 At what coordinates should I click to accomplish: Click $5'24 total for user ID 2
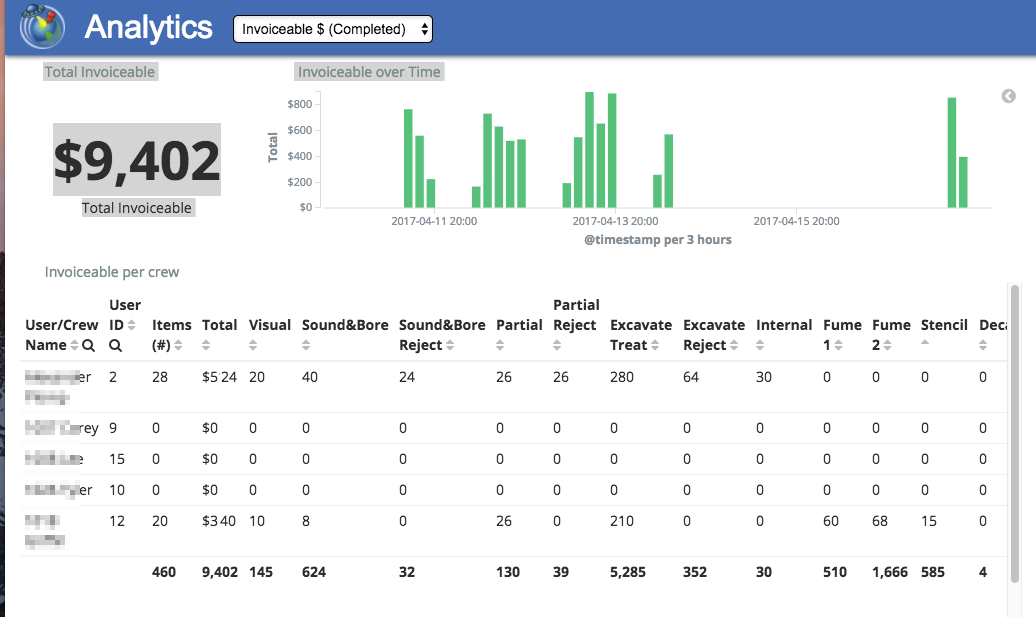point(219,377)
